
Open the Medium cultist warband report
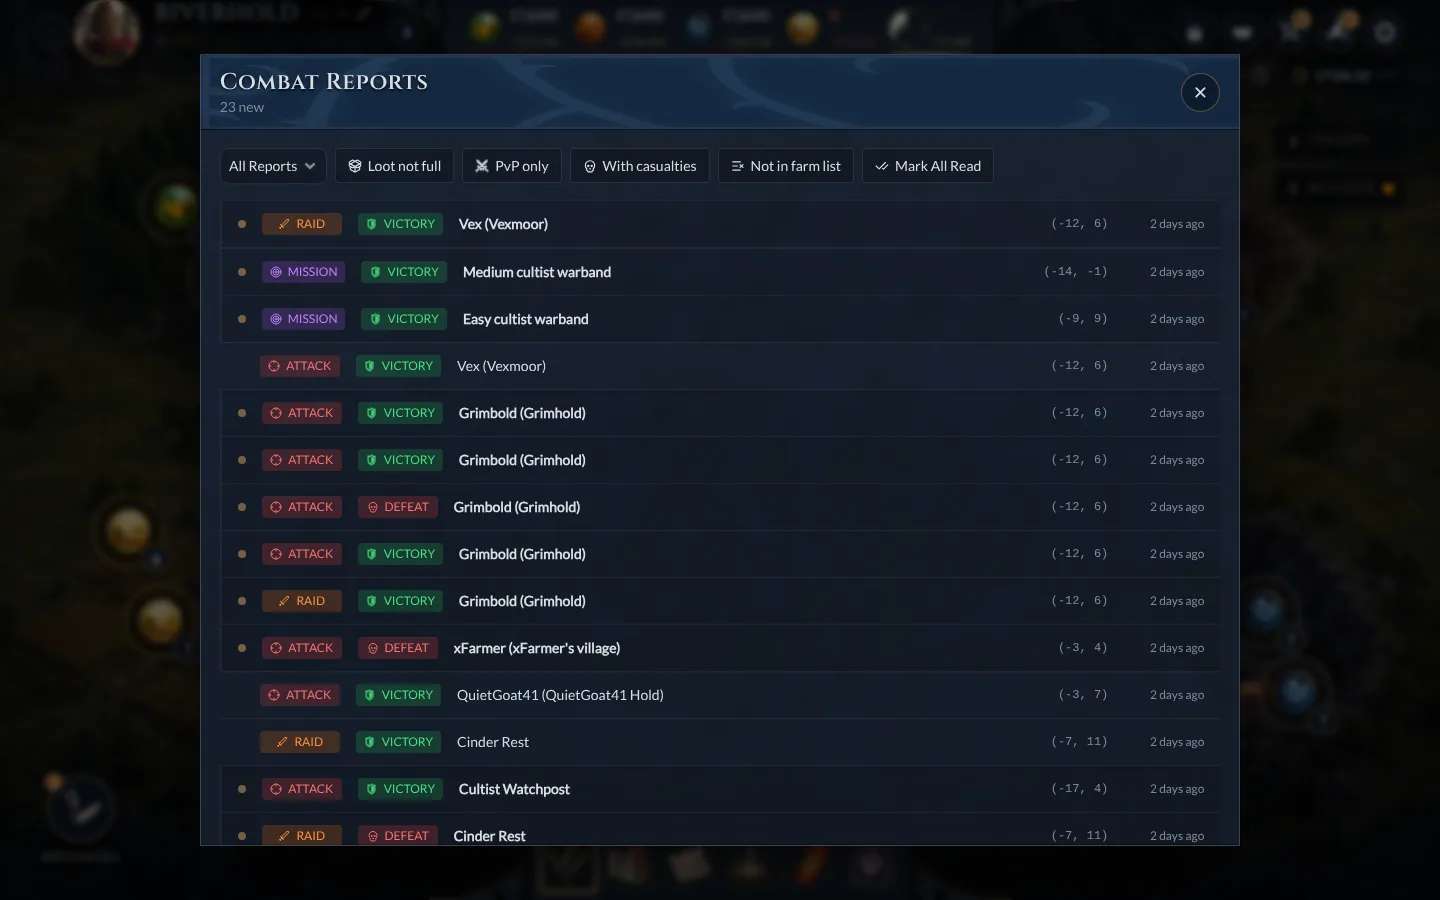pos(720,272)
